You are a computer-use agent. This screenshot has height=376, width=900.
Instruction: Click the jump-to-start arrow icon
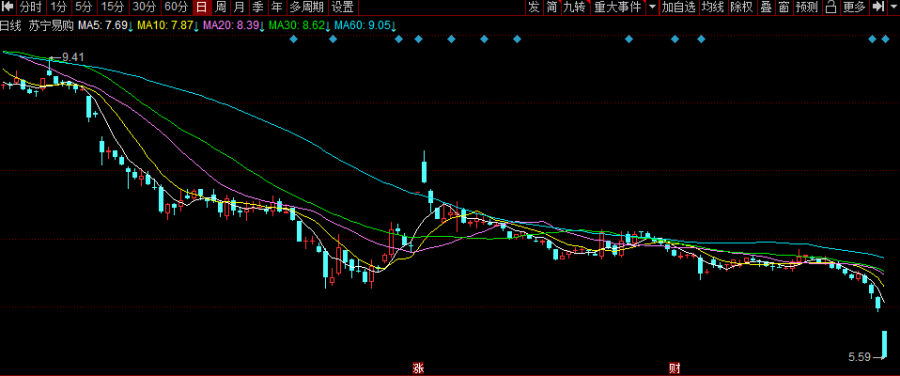point(7,7)
